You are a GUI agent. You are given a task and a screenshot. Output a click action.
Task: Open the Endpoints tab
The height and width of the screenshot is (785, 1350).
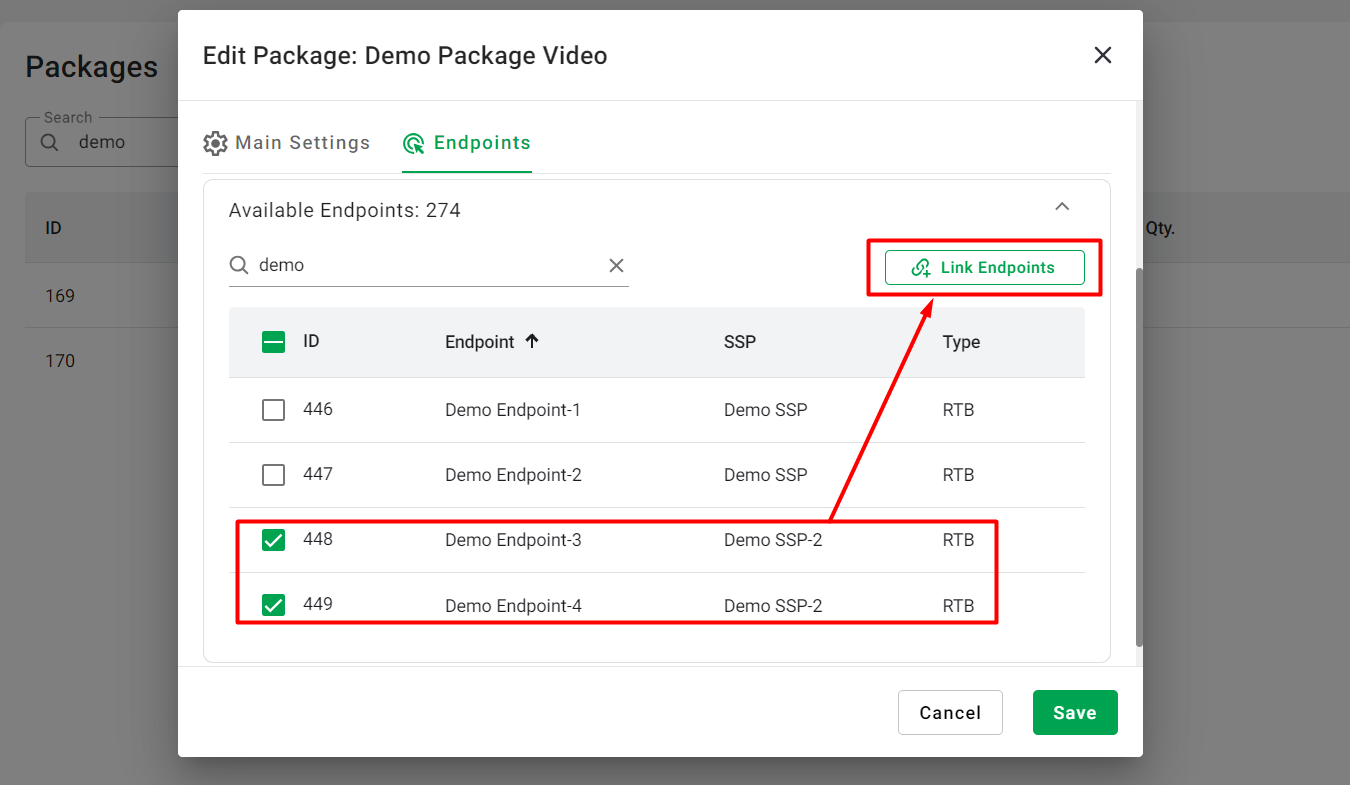(481, 143)
